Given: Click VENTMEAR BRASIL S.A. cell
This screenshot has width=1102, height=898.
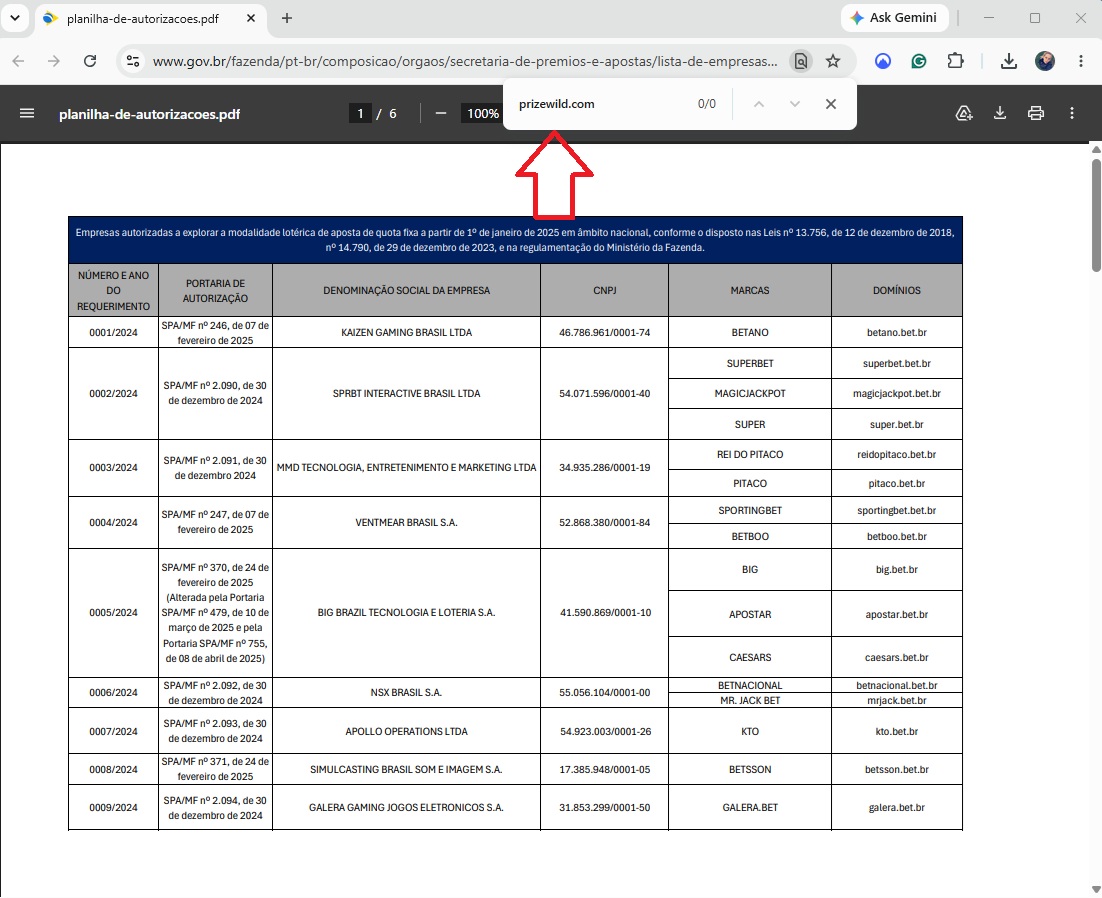Looking at the screenshot, I should [406, 523].
